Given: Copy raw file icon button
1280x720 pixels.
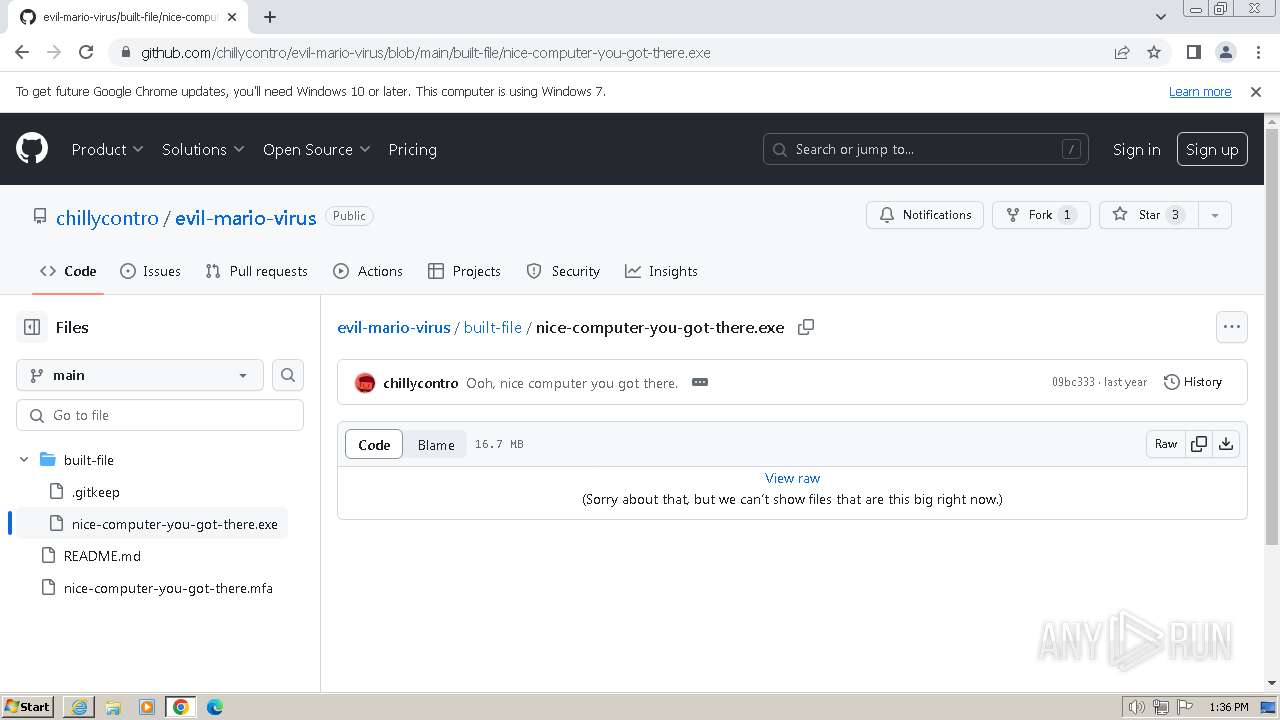Looking at the screenshot, I should [1198, 444].
